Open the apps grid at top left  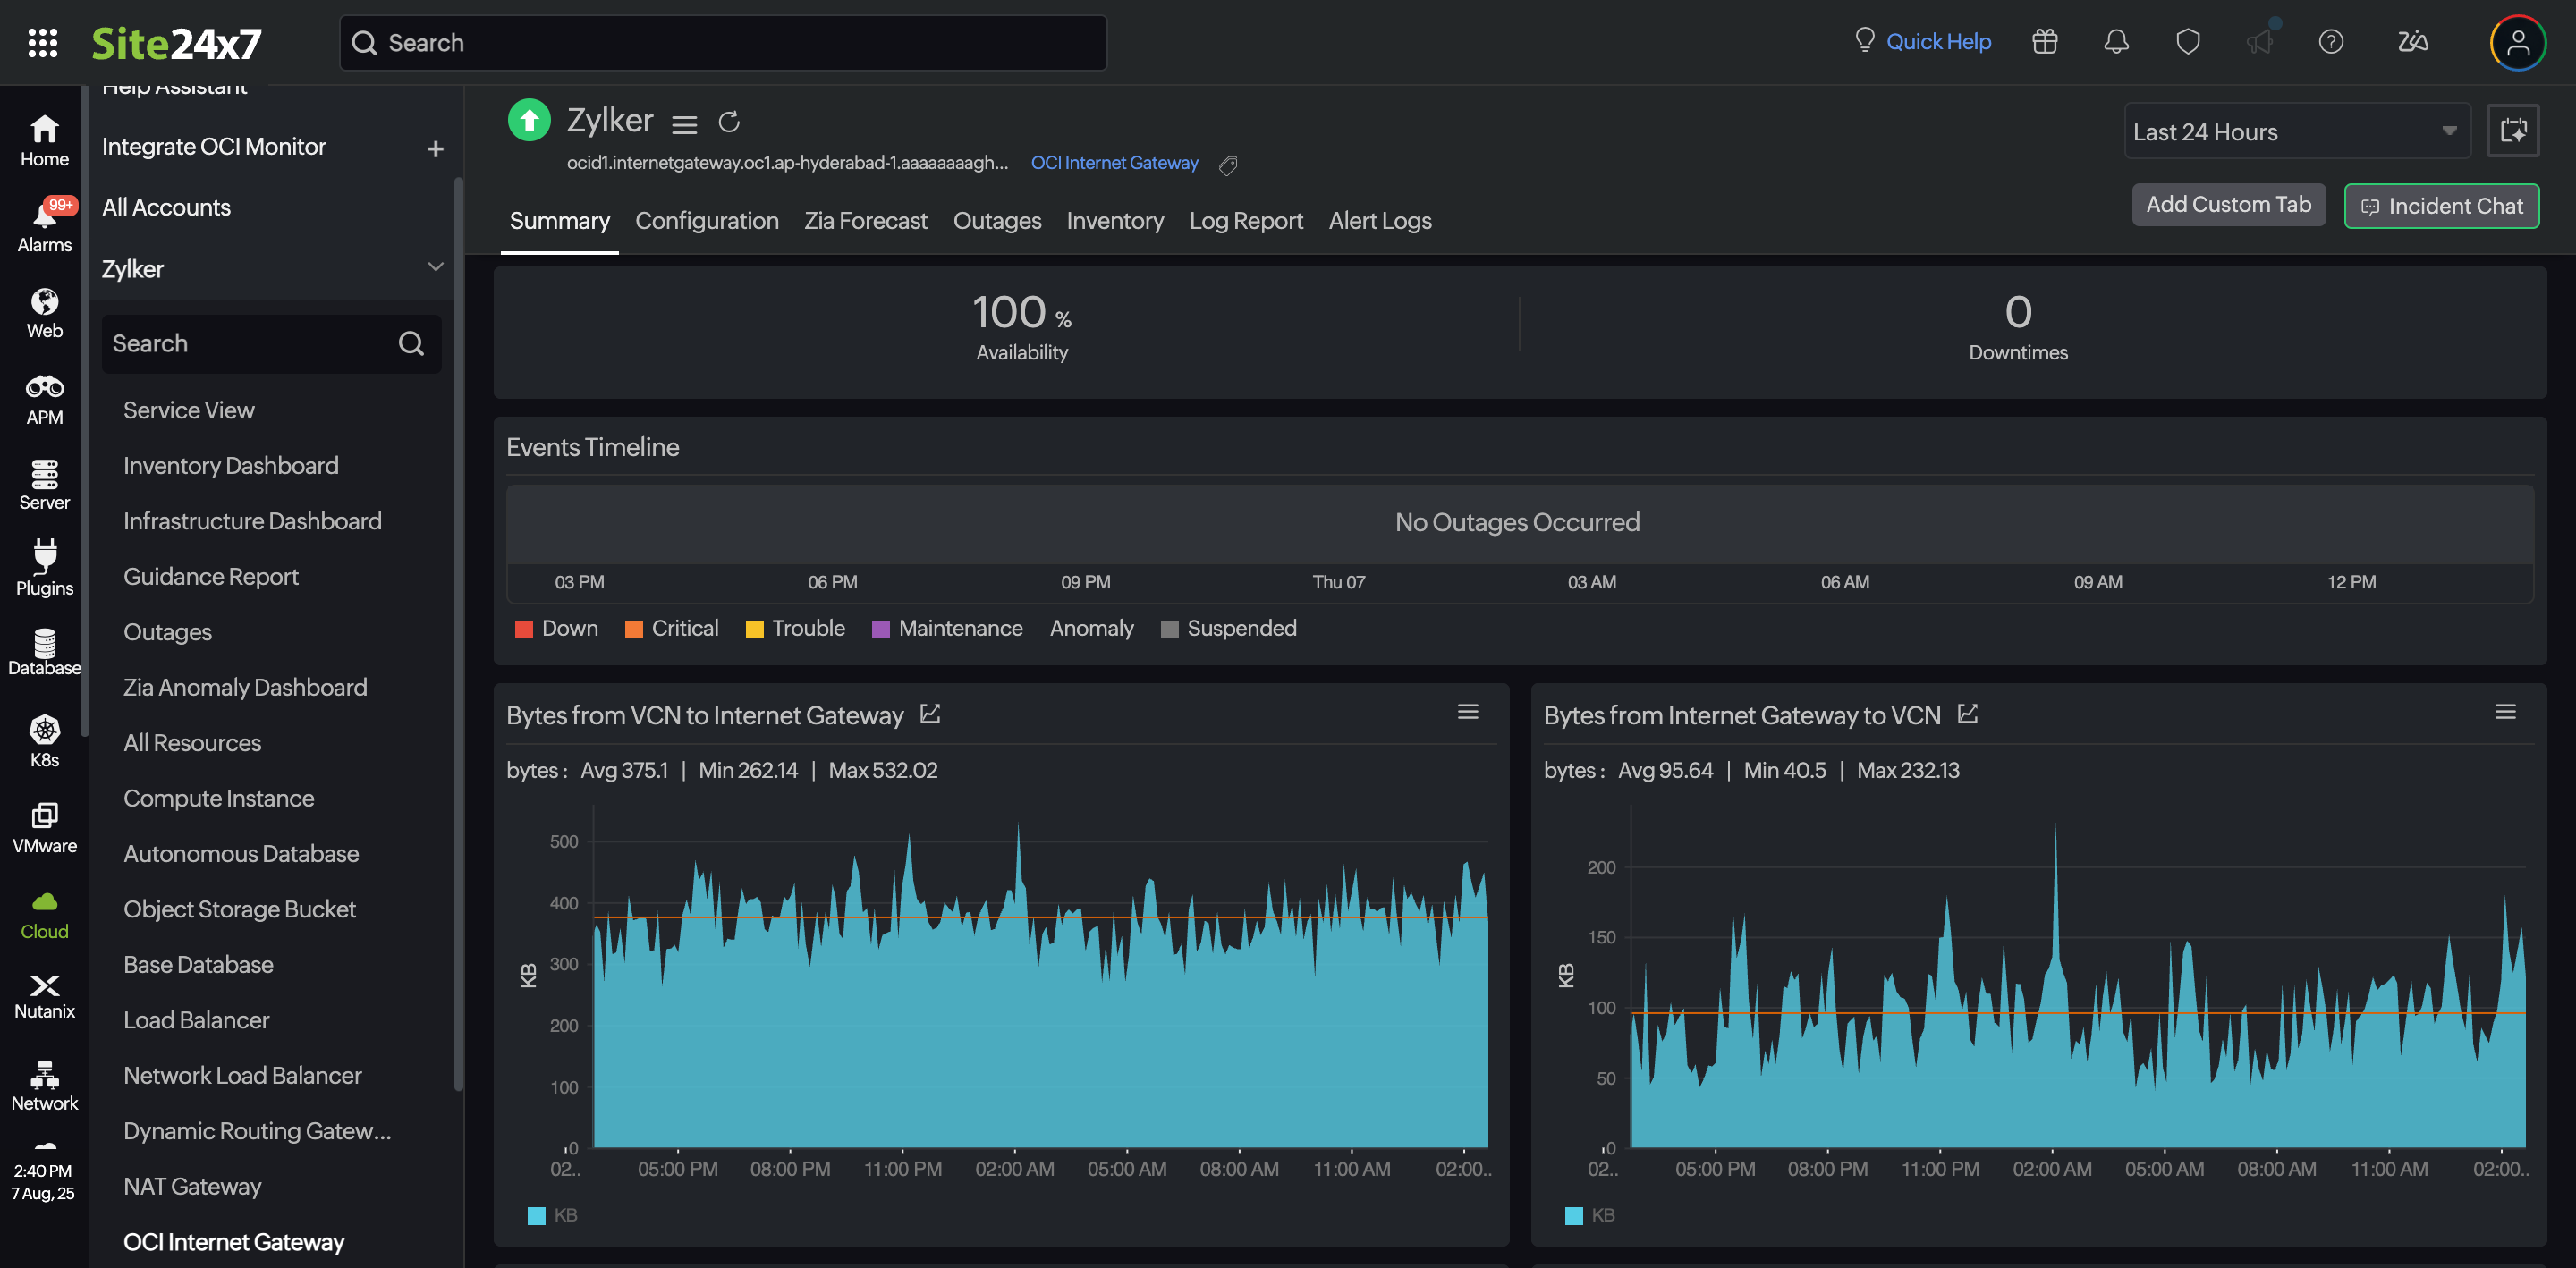point(42,42)
